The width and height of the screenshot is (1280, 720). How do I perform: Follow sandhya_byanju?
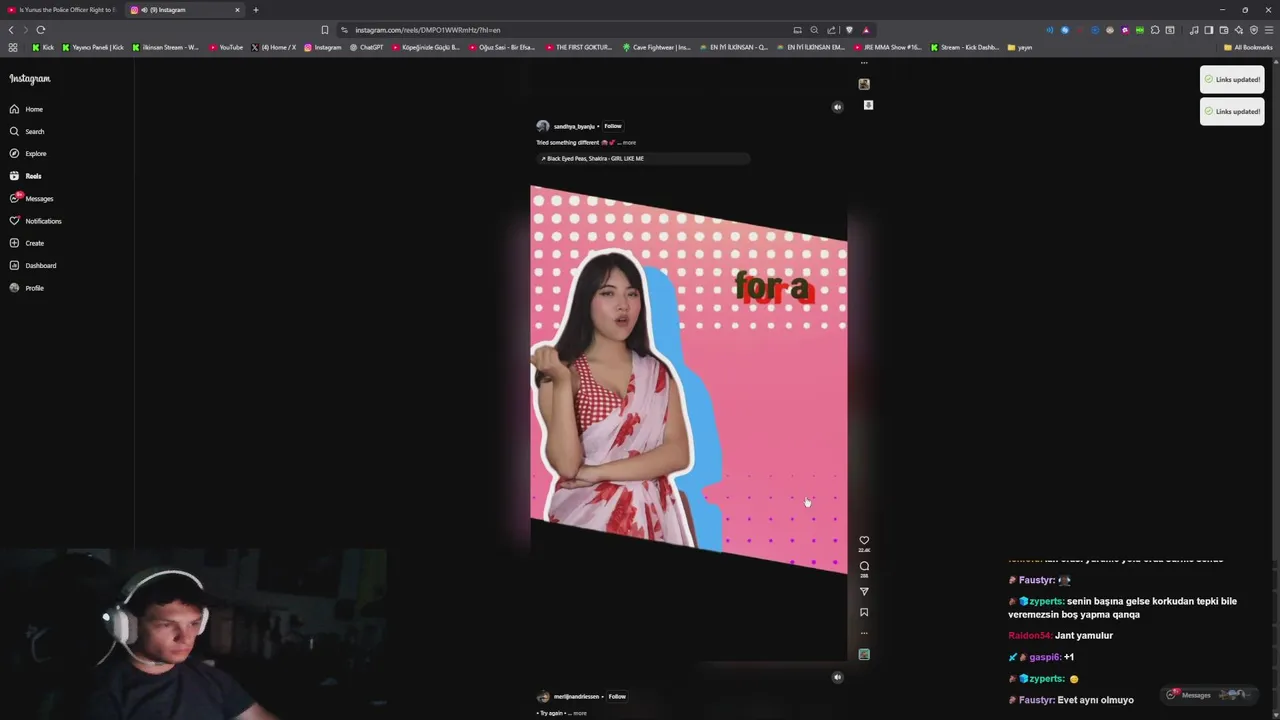[613, 126]
